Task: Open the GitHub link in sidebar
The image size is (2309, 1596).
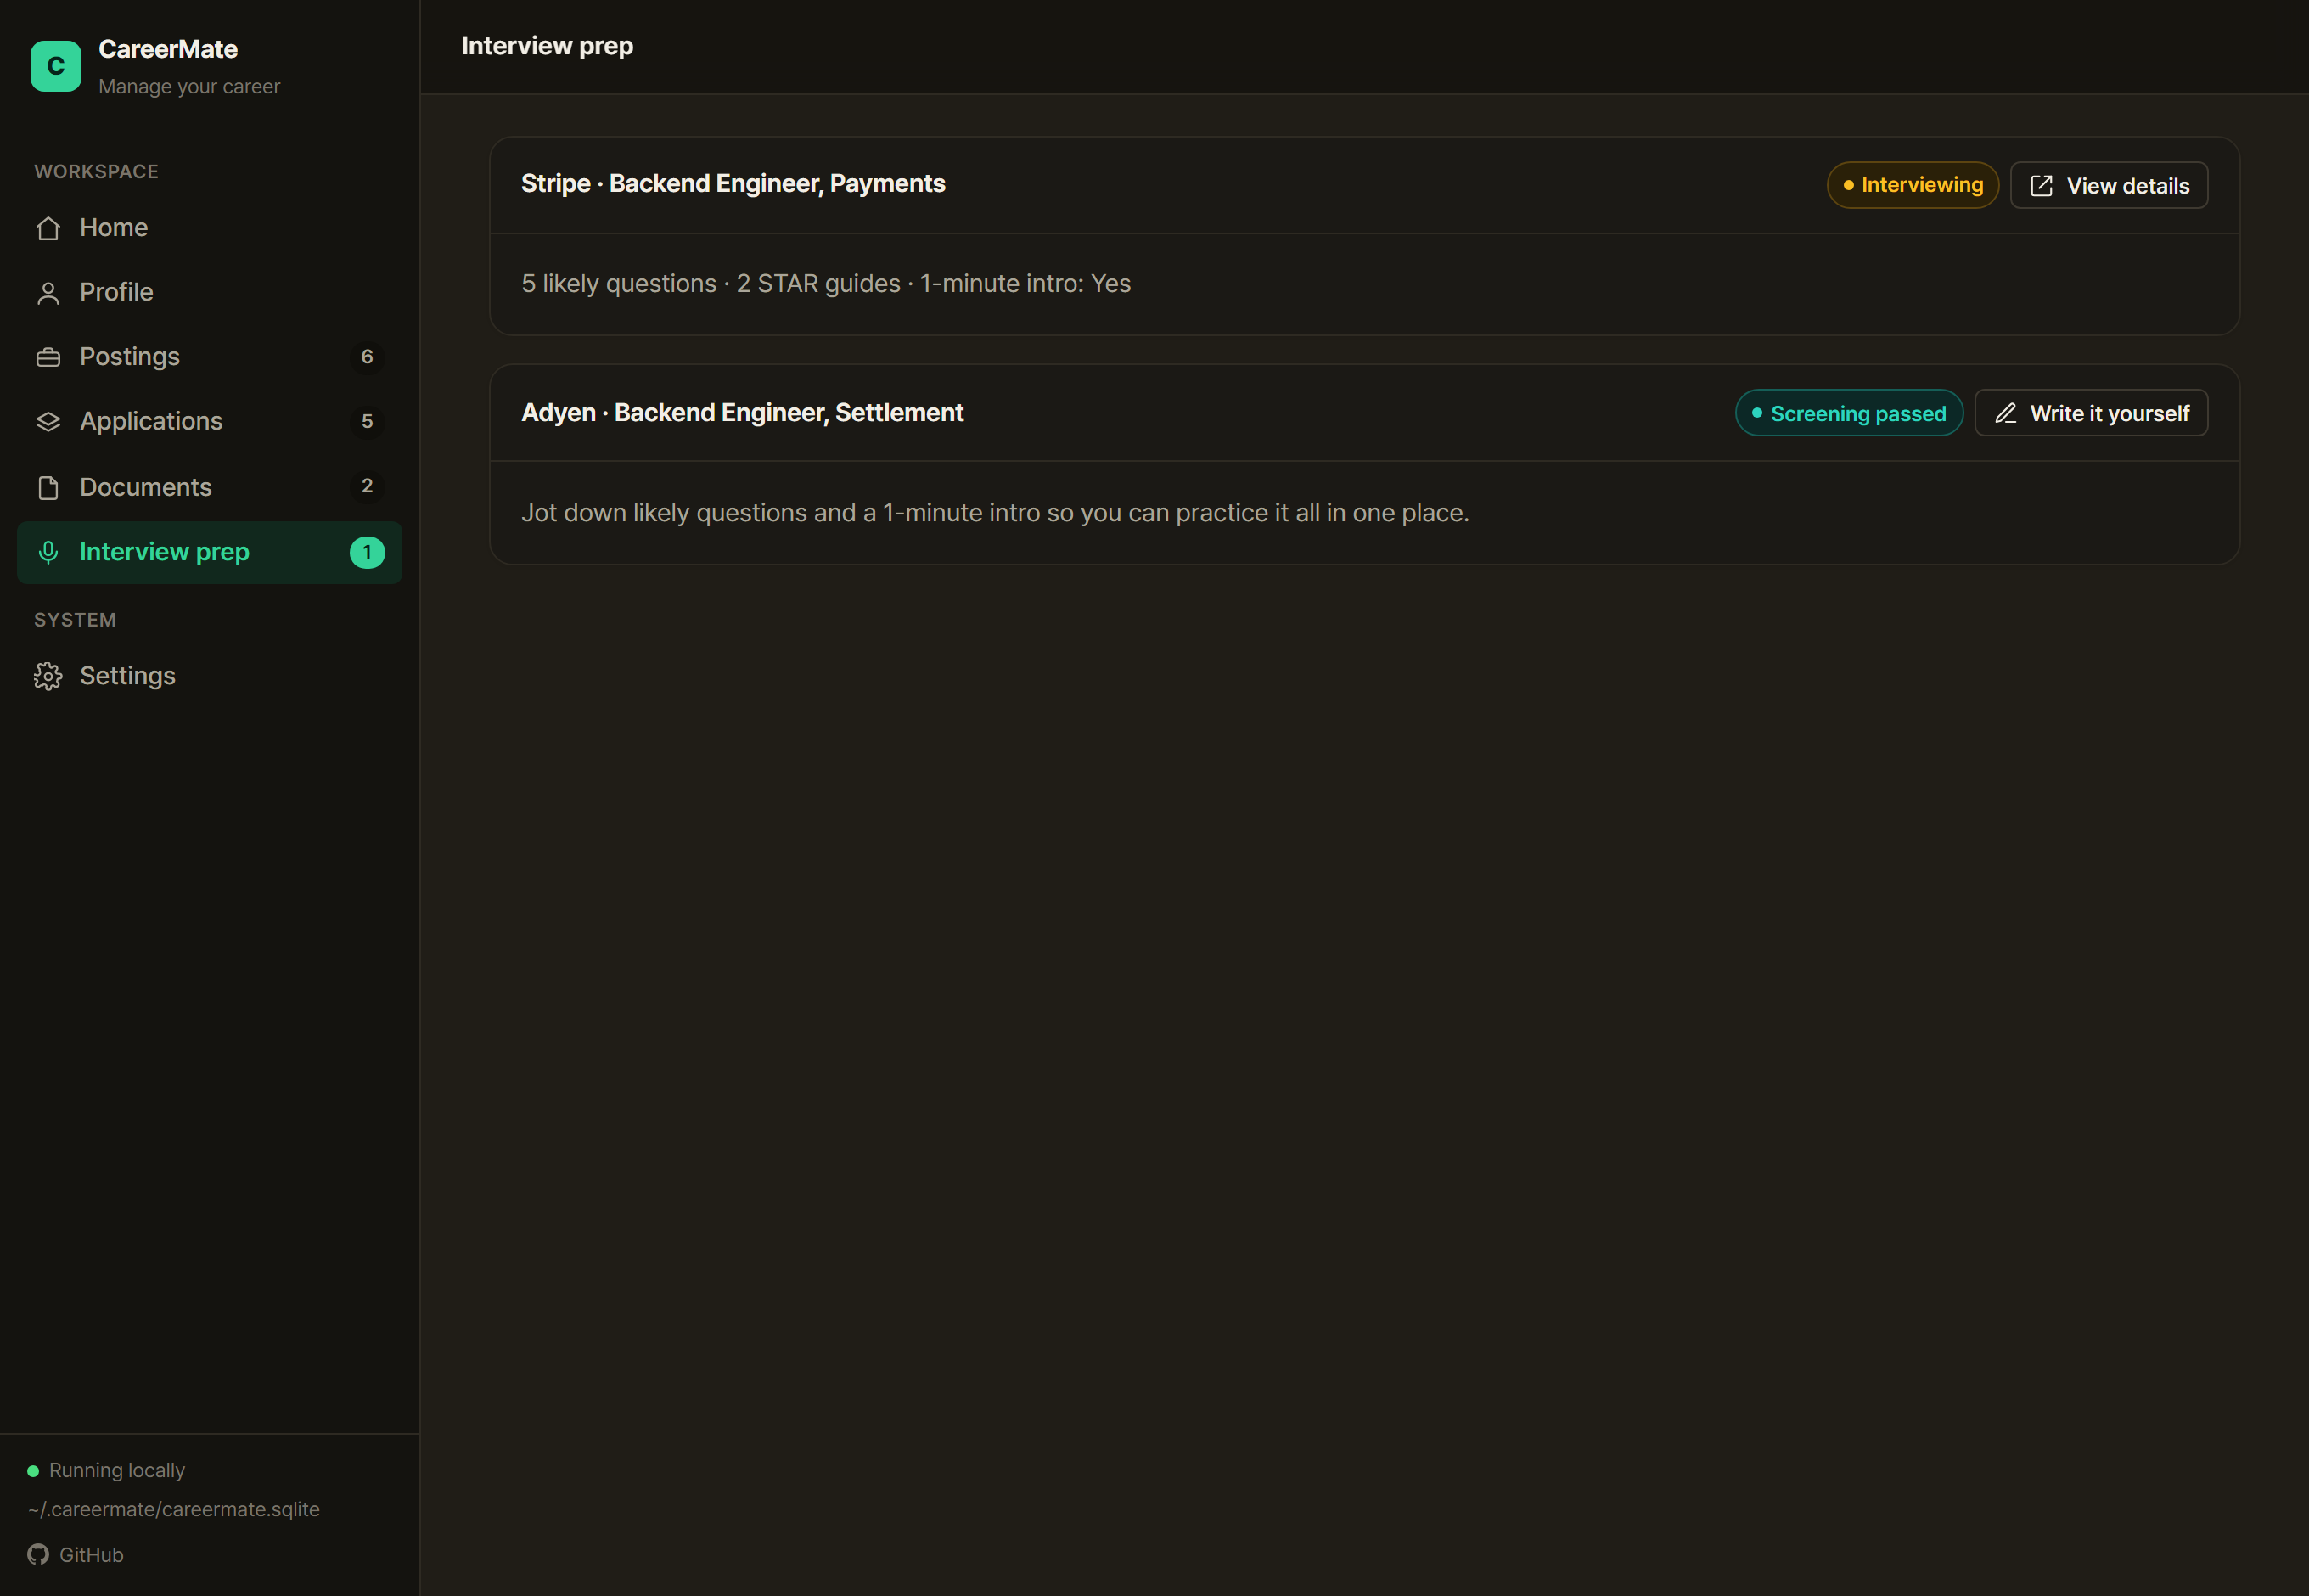Action: pyautogui.click(x=76, y=1554)
